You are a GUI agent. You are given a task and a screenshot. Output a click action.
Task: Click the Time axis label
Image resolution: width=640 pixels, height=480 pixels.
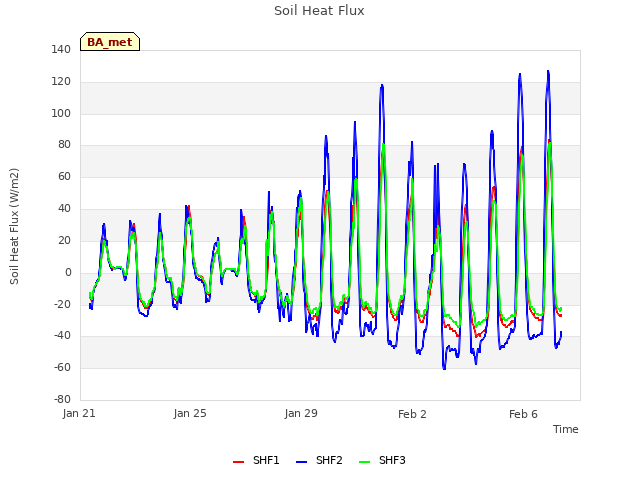click(566, 429)
